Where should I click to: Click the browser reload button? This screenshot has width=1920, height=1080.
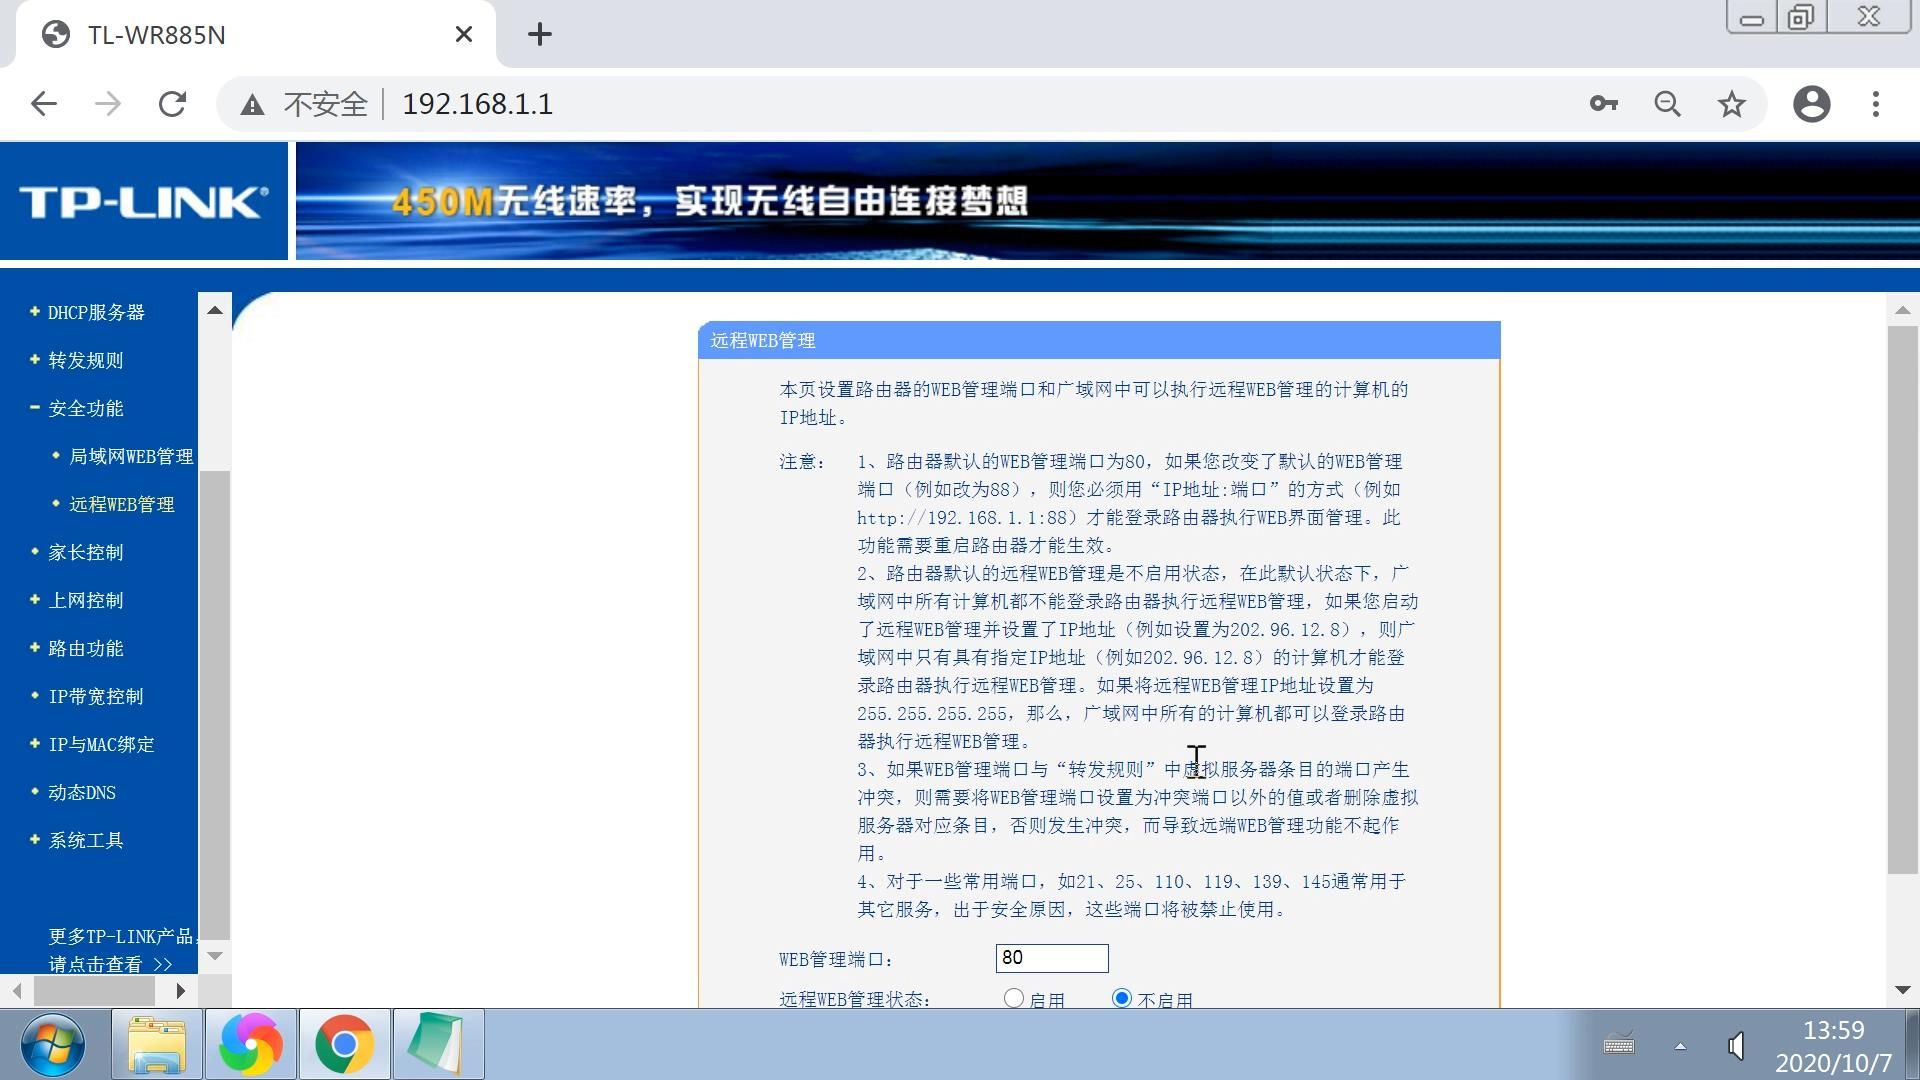tap(172, 104)
